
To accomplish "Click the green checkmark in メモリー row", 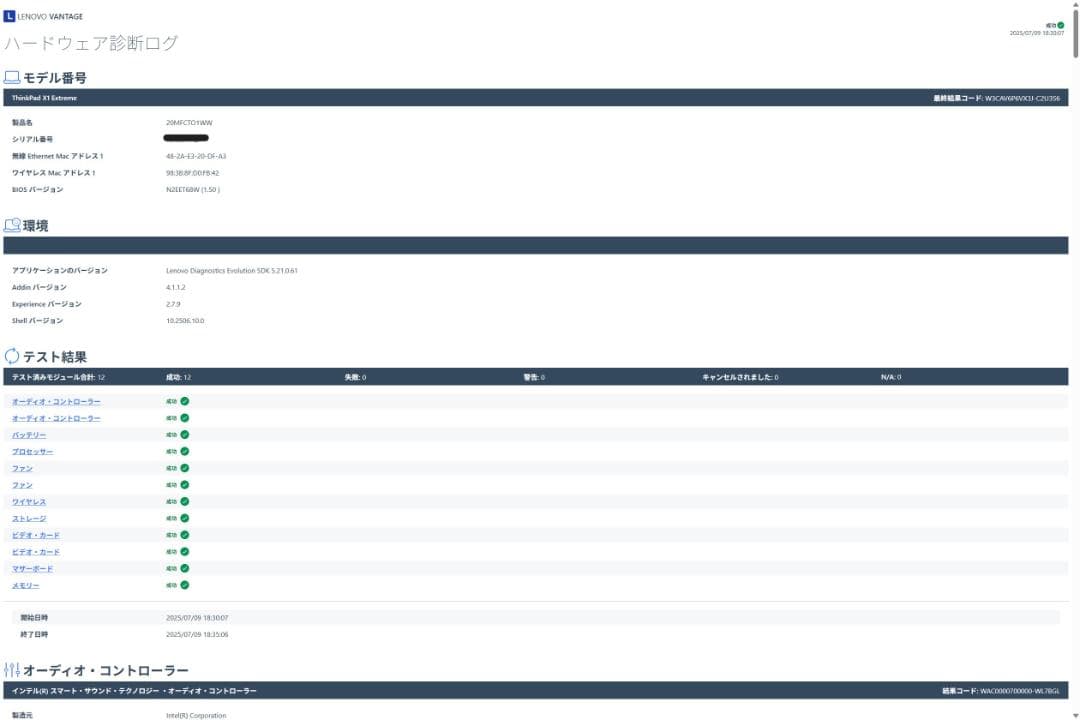I will (185, 585).
